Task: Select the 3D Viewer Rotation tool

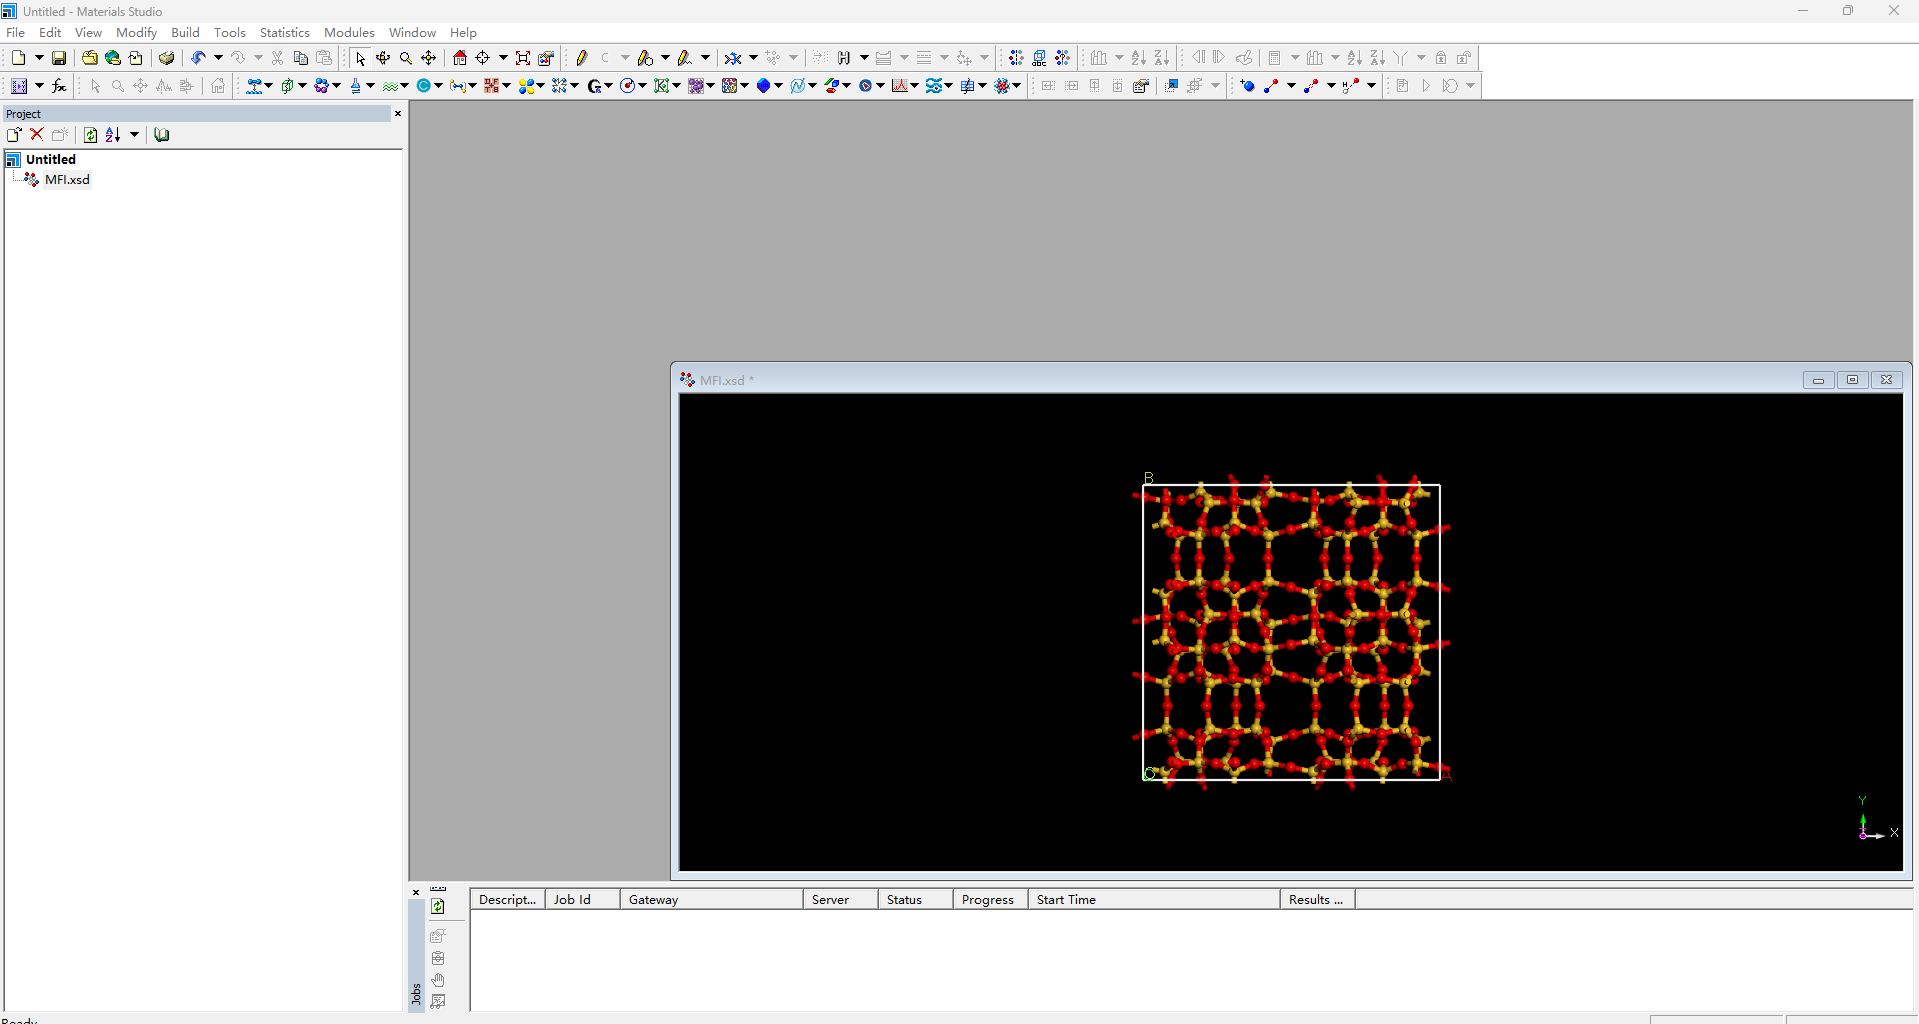Action: tap(383, 58)
